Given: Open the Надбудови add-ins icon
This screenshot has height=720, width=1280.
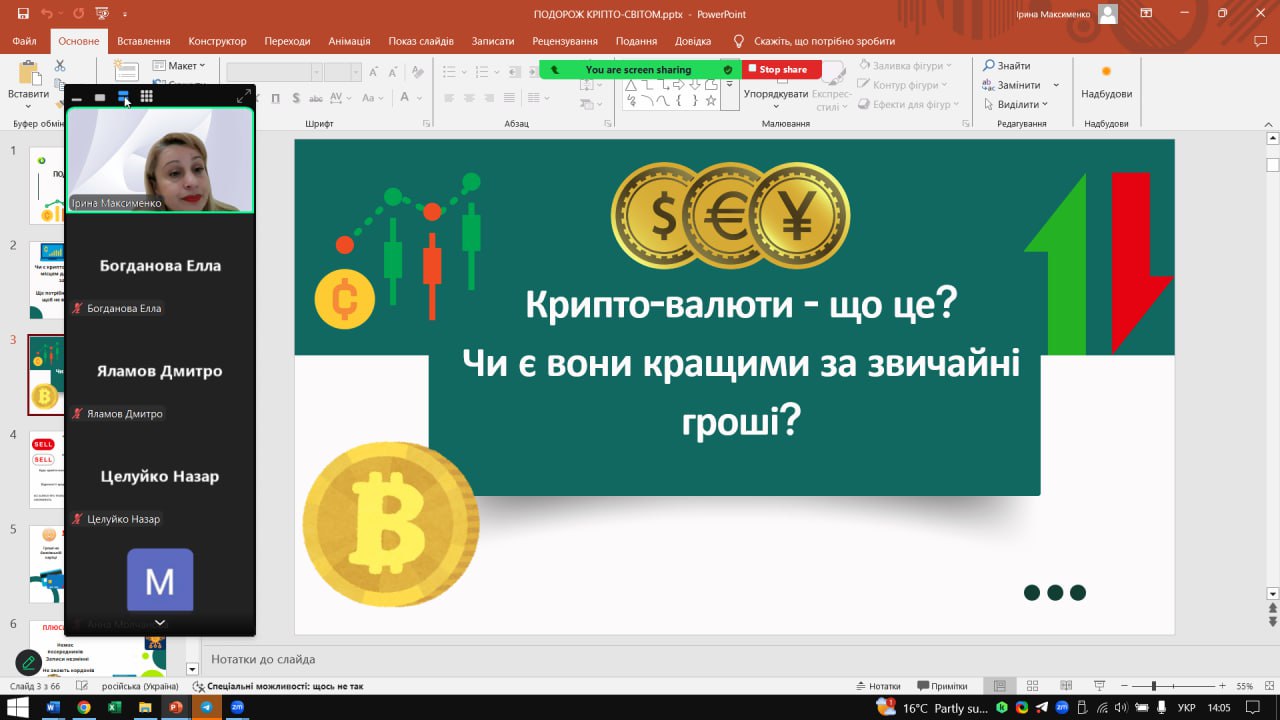Looking at the screenshot, I should point(1106,80).
